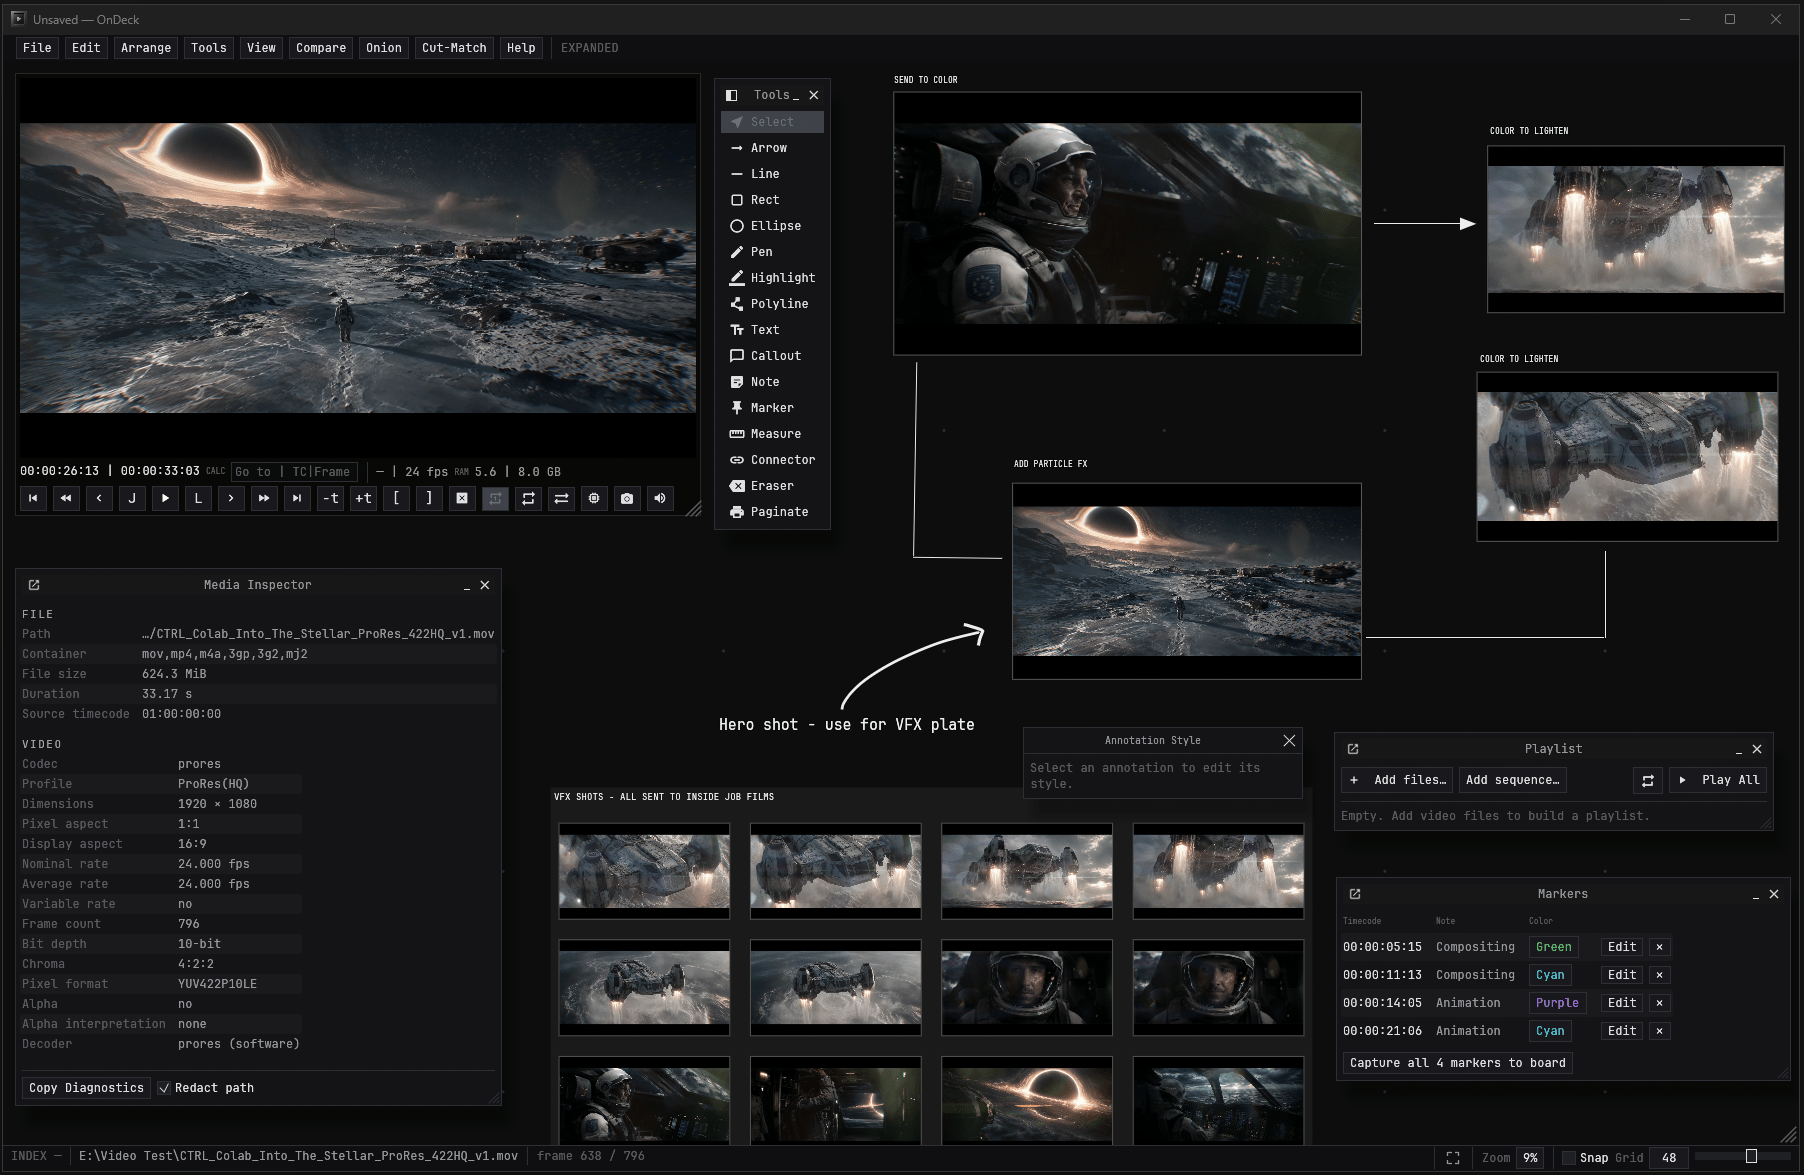The width and height of the screenshot is (1804, 1175).
Task: Click Copy Diagnostics button
Action: click(x=86, y=1088)
